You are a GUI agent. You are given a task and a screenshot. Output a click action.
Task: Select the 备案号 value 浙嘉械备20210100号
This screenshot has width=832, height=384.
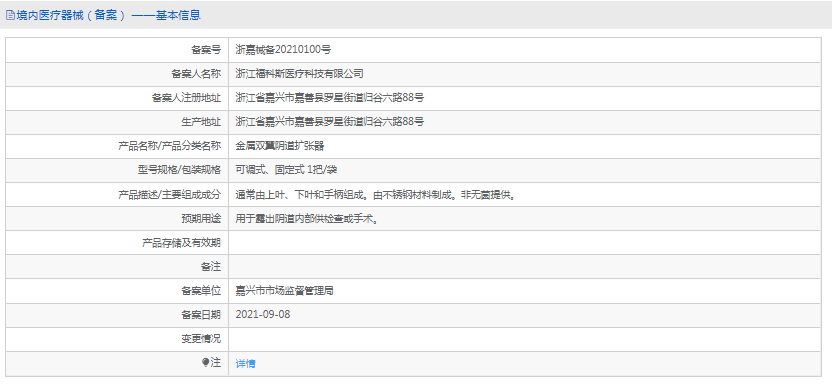[x=283, y=50]
